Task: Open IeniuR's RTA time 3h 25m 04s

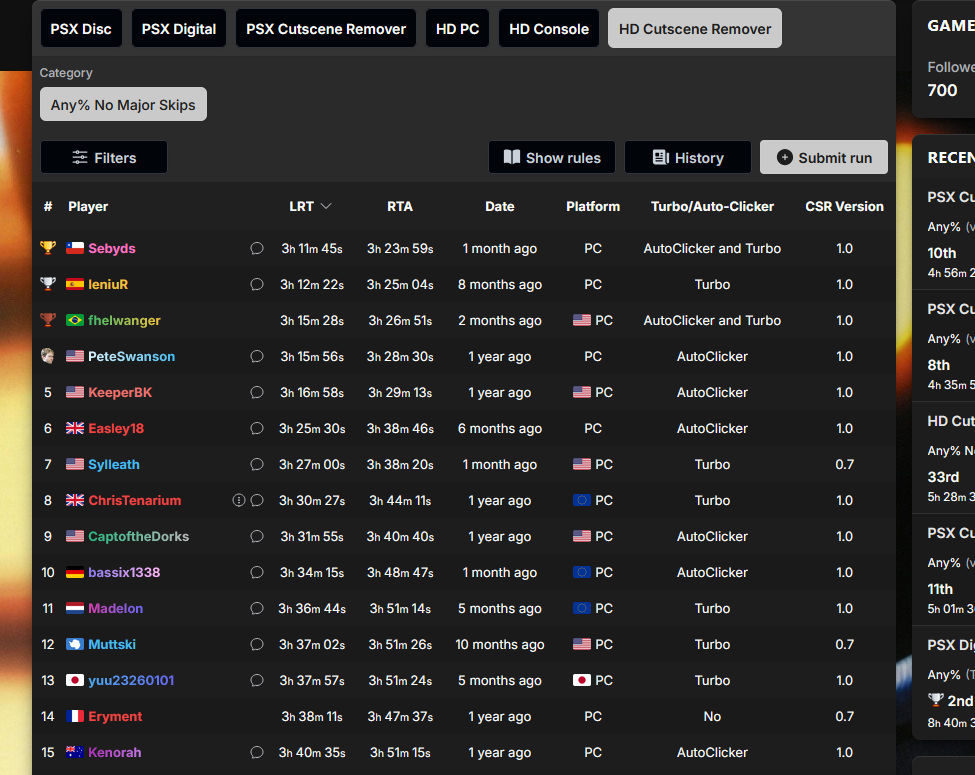Action: coord(400,284)
